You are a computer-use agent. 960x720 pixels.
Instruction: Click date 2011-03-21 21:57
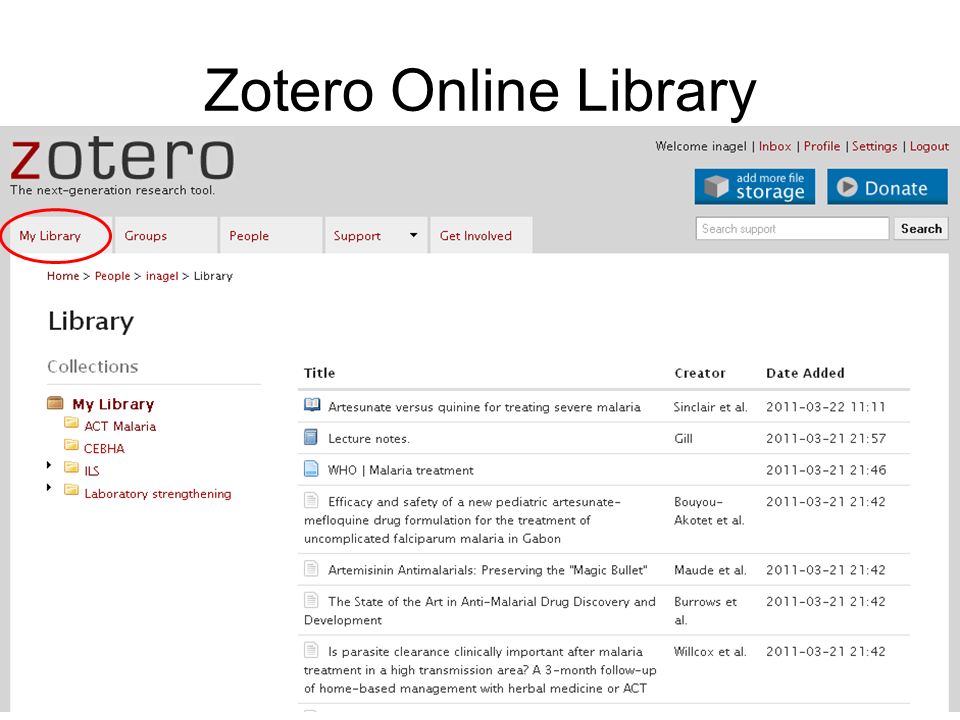[x=826, y=439]
